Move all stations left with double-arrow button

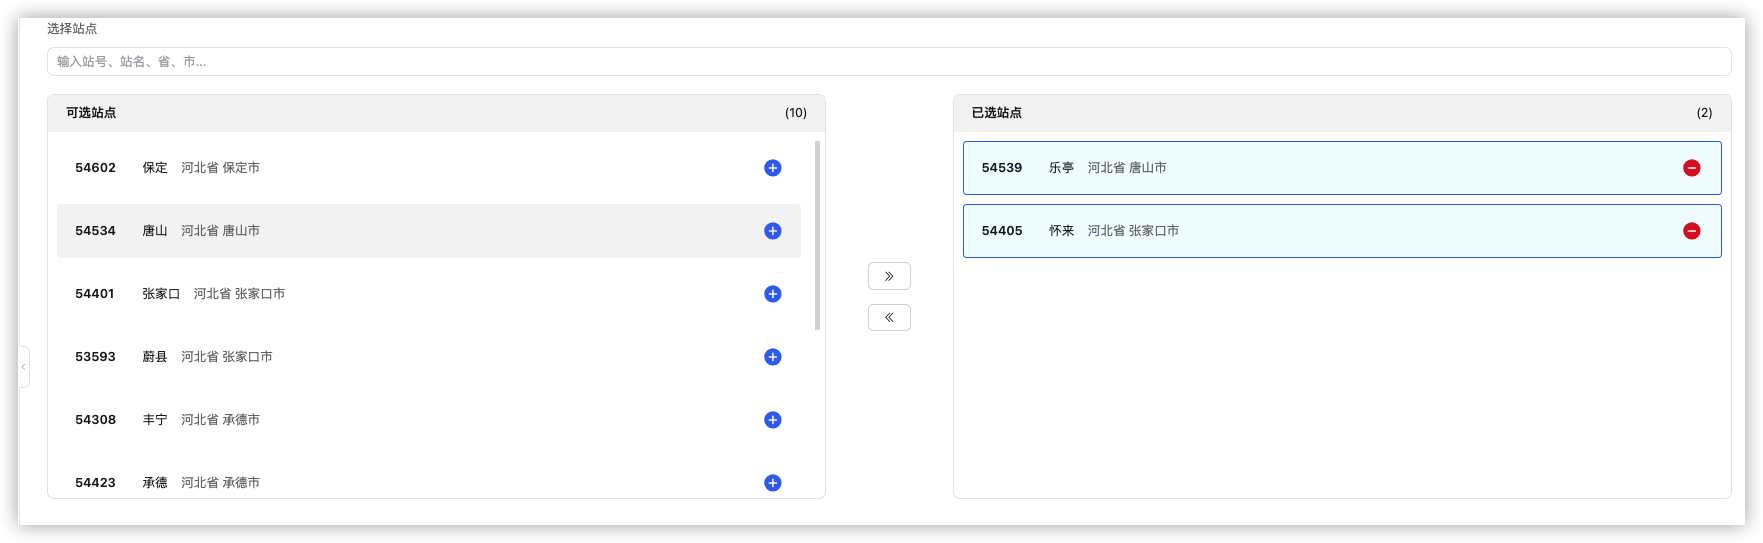click(889, 317)
